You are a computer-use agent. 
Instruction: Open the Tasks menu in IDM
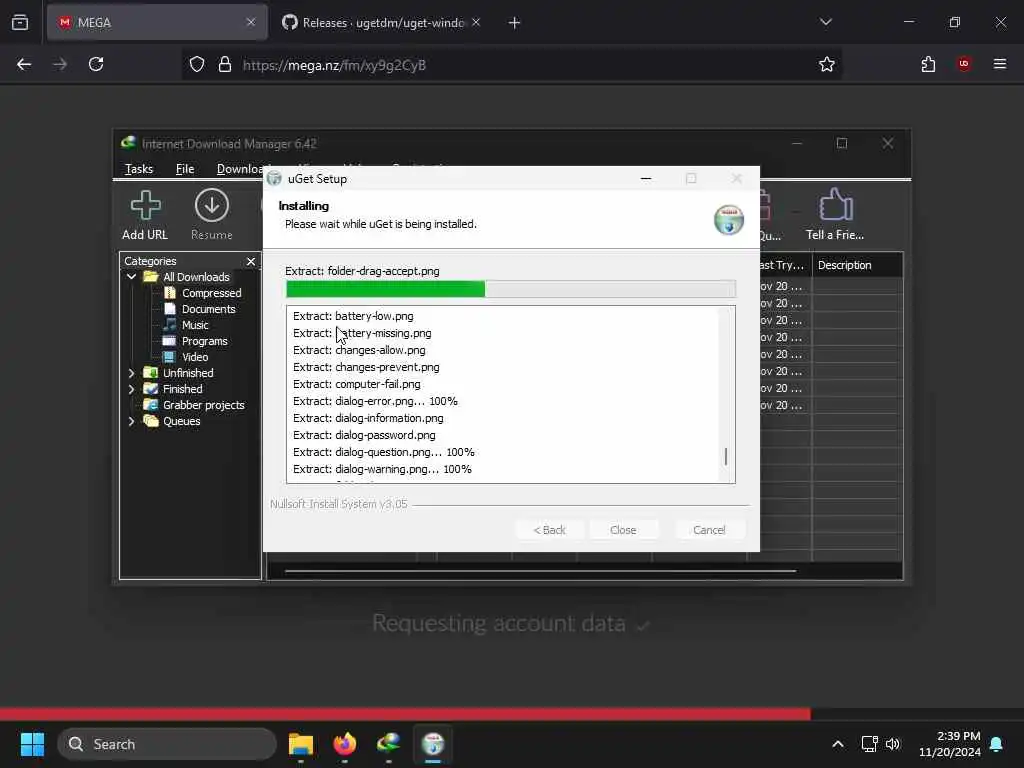click(x=139, y=169)
